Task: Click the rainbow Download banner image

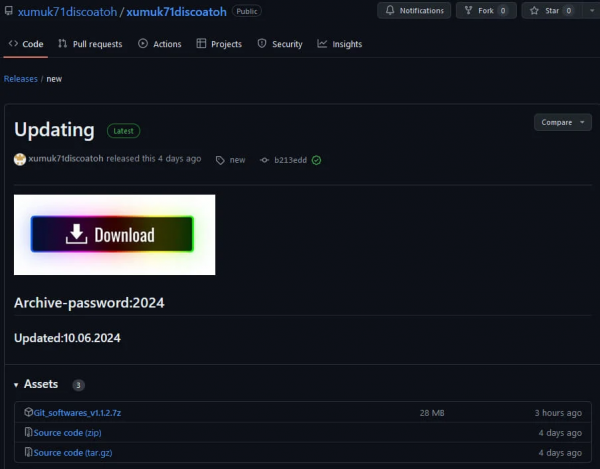Action: click(x=114, y=235)
